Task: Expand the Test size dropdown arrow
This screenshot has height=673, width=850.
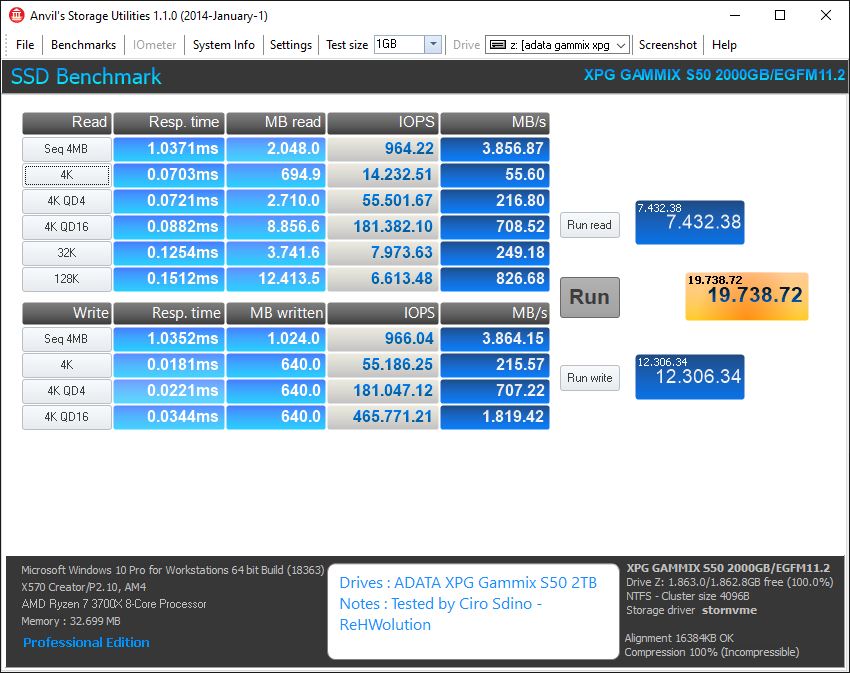Action: (433, 44)
